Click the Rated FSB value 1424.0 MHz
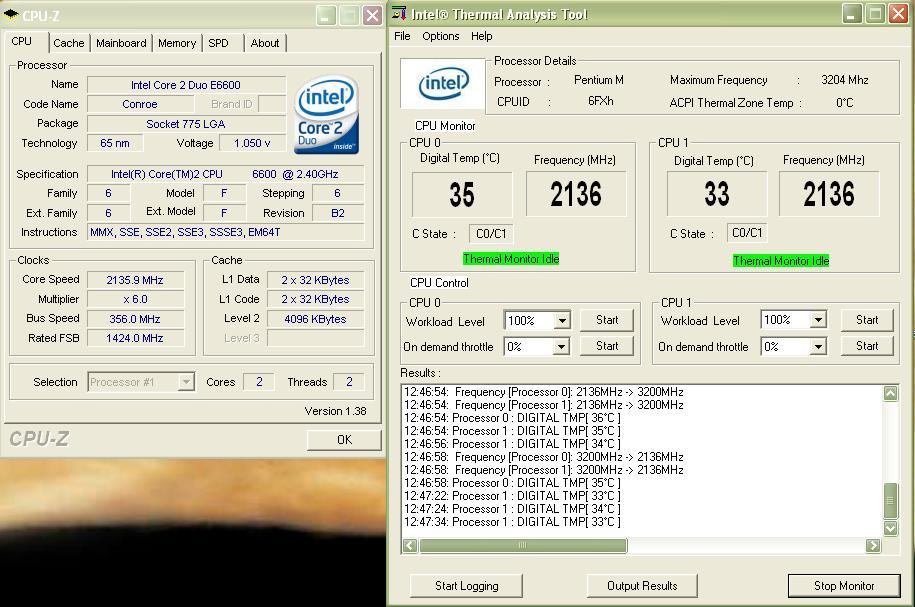 coord(135,338)
